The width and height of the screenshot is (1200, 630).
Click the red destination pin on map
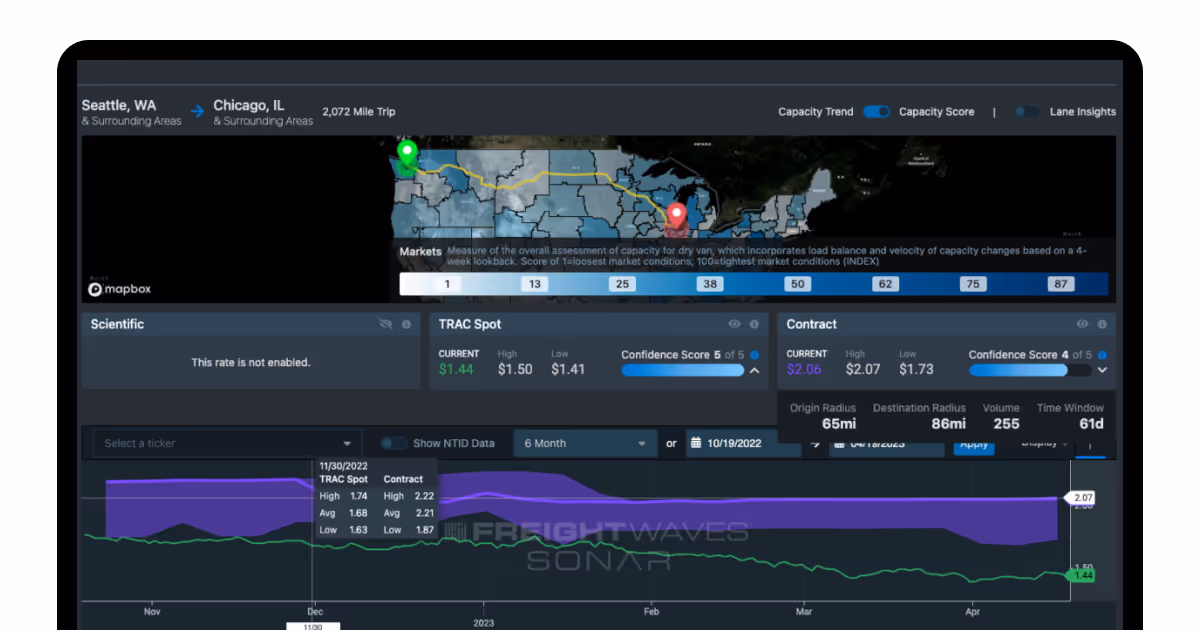(x=677, y=216)
